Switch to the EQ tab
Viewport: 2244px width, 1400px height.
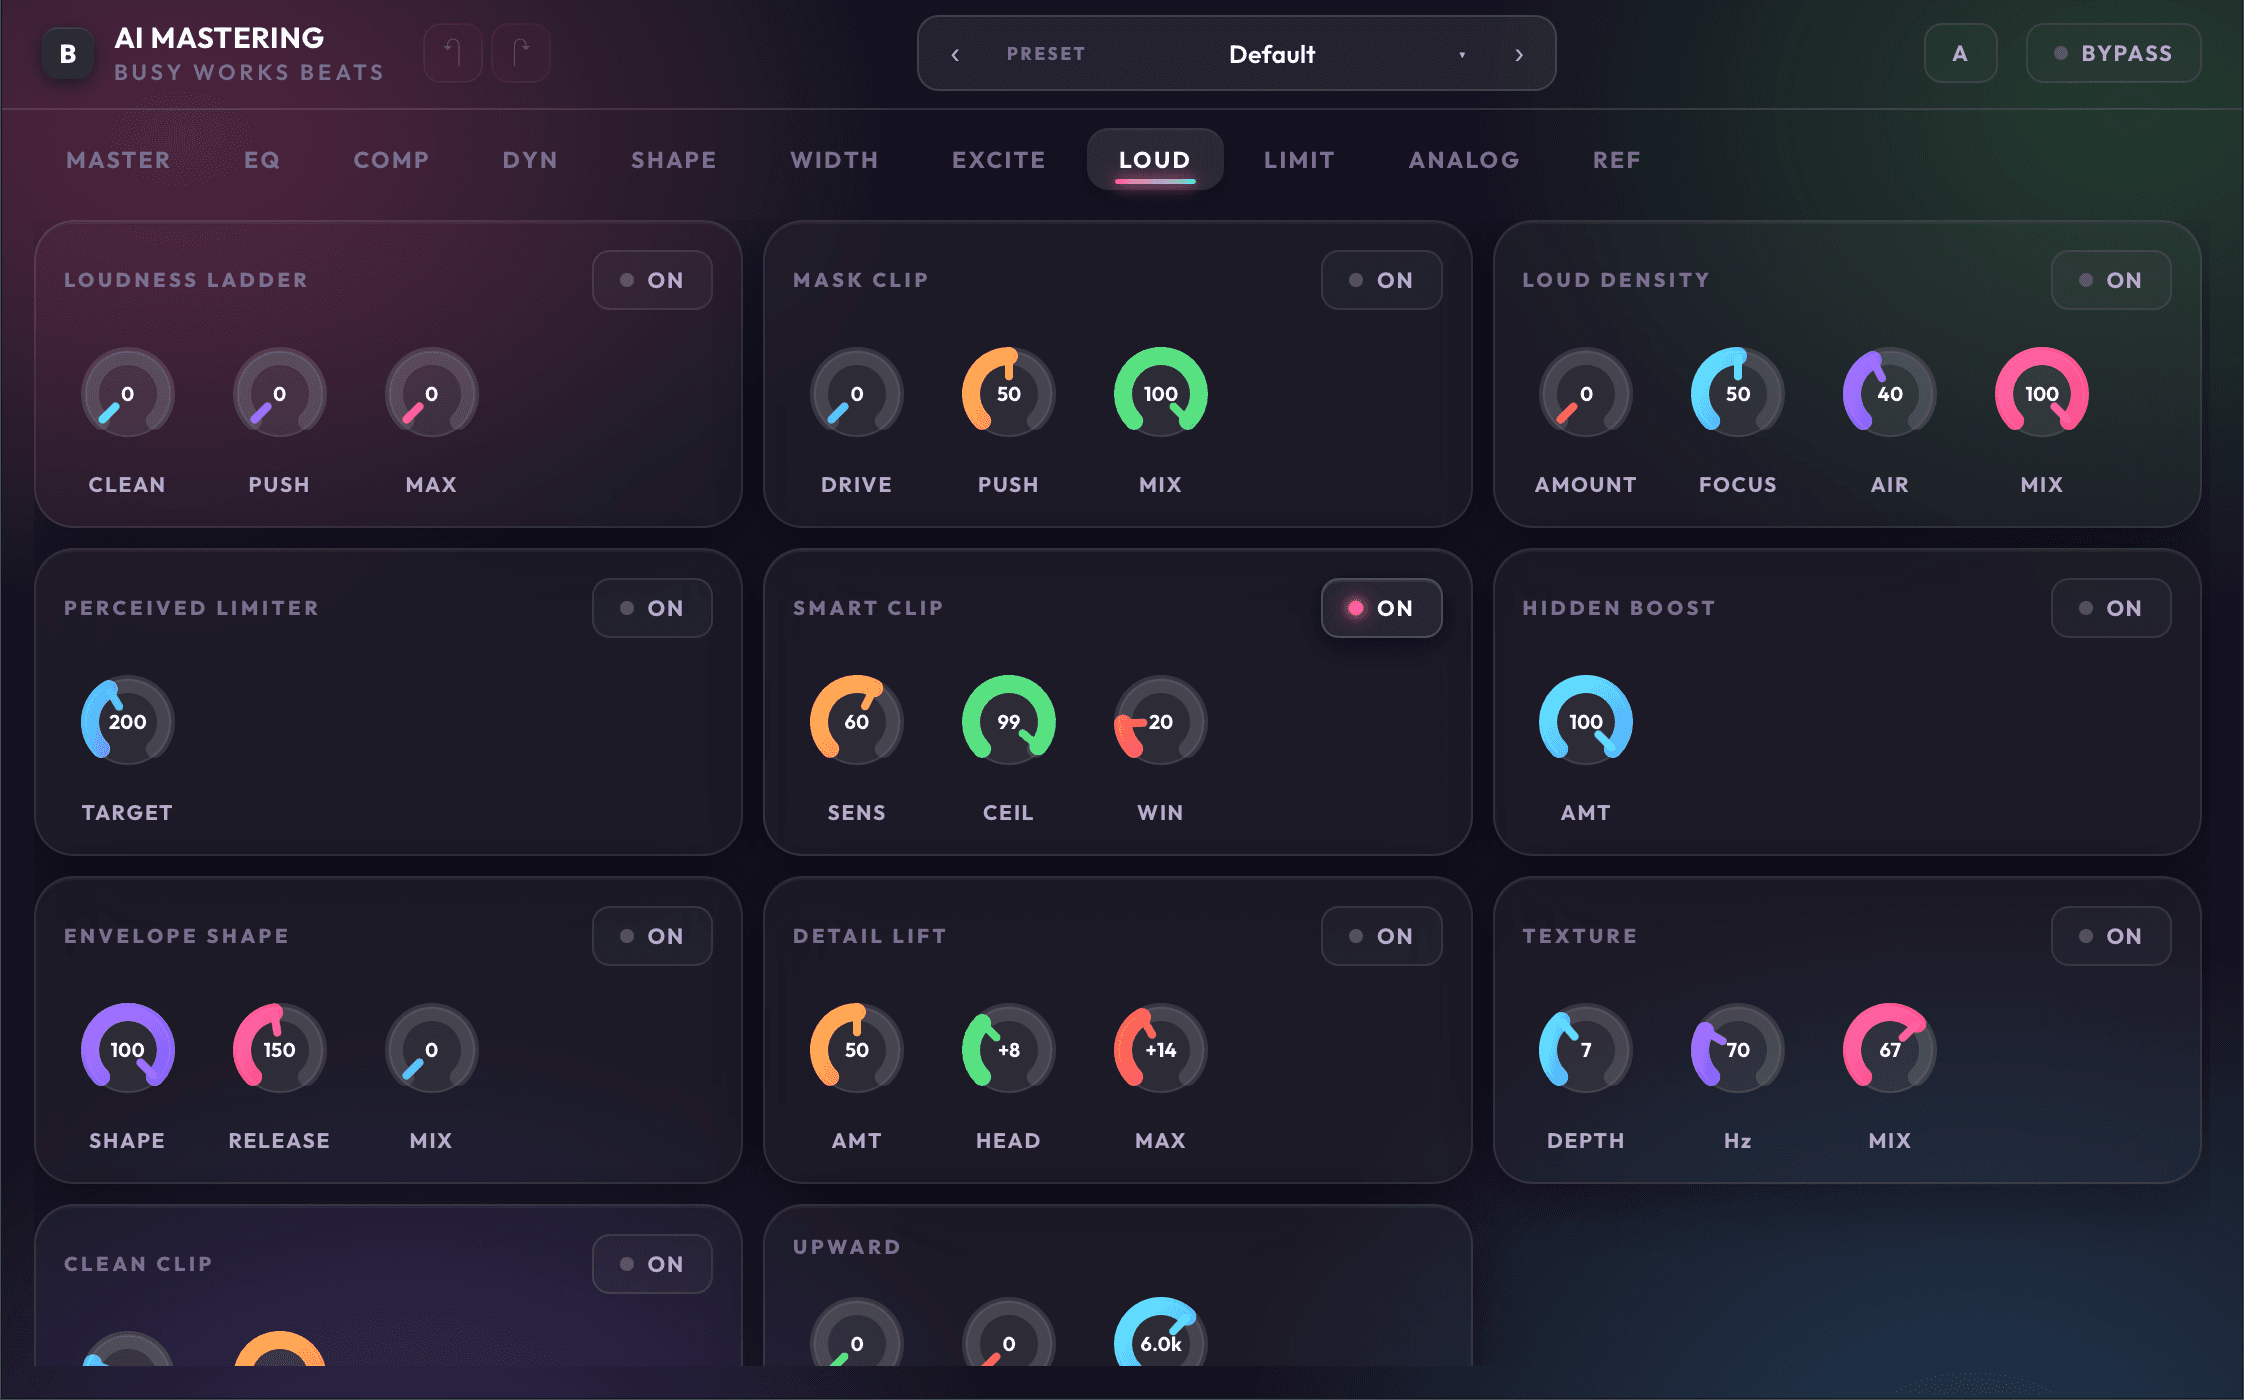click(x=262, y=160)
